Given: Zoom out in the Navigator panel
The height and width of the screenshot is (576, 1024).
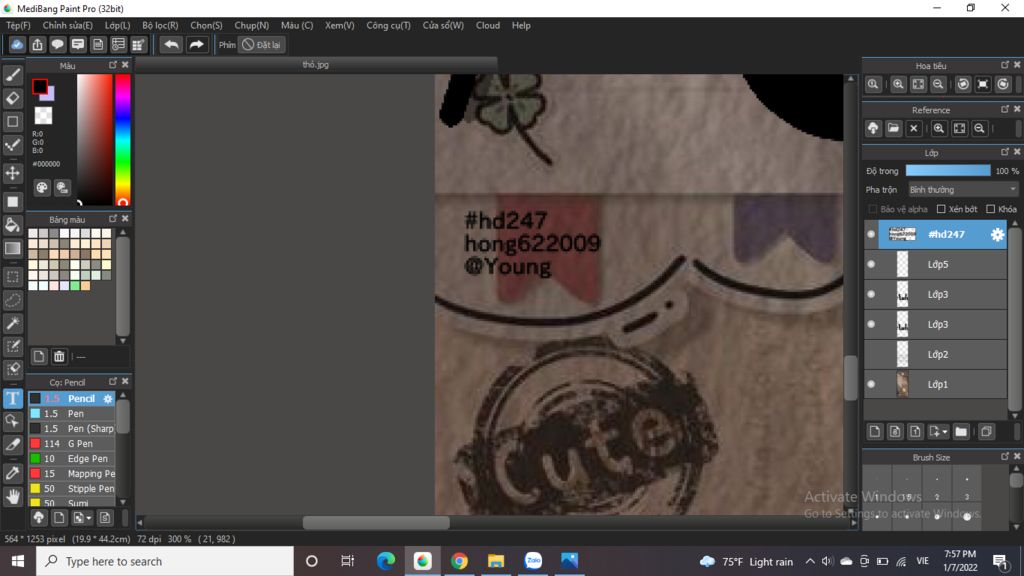Looking at the screenshot, I should tap(938, 84).
